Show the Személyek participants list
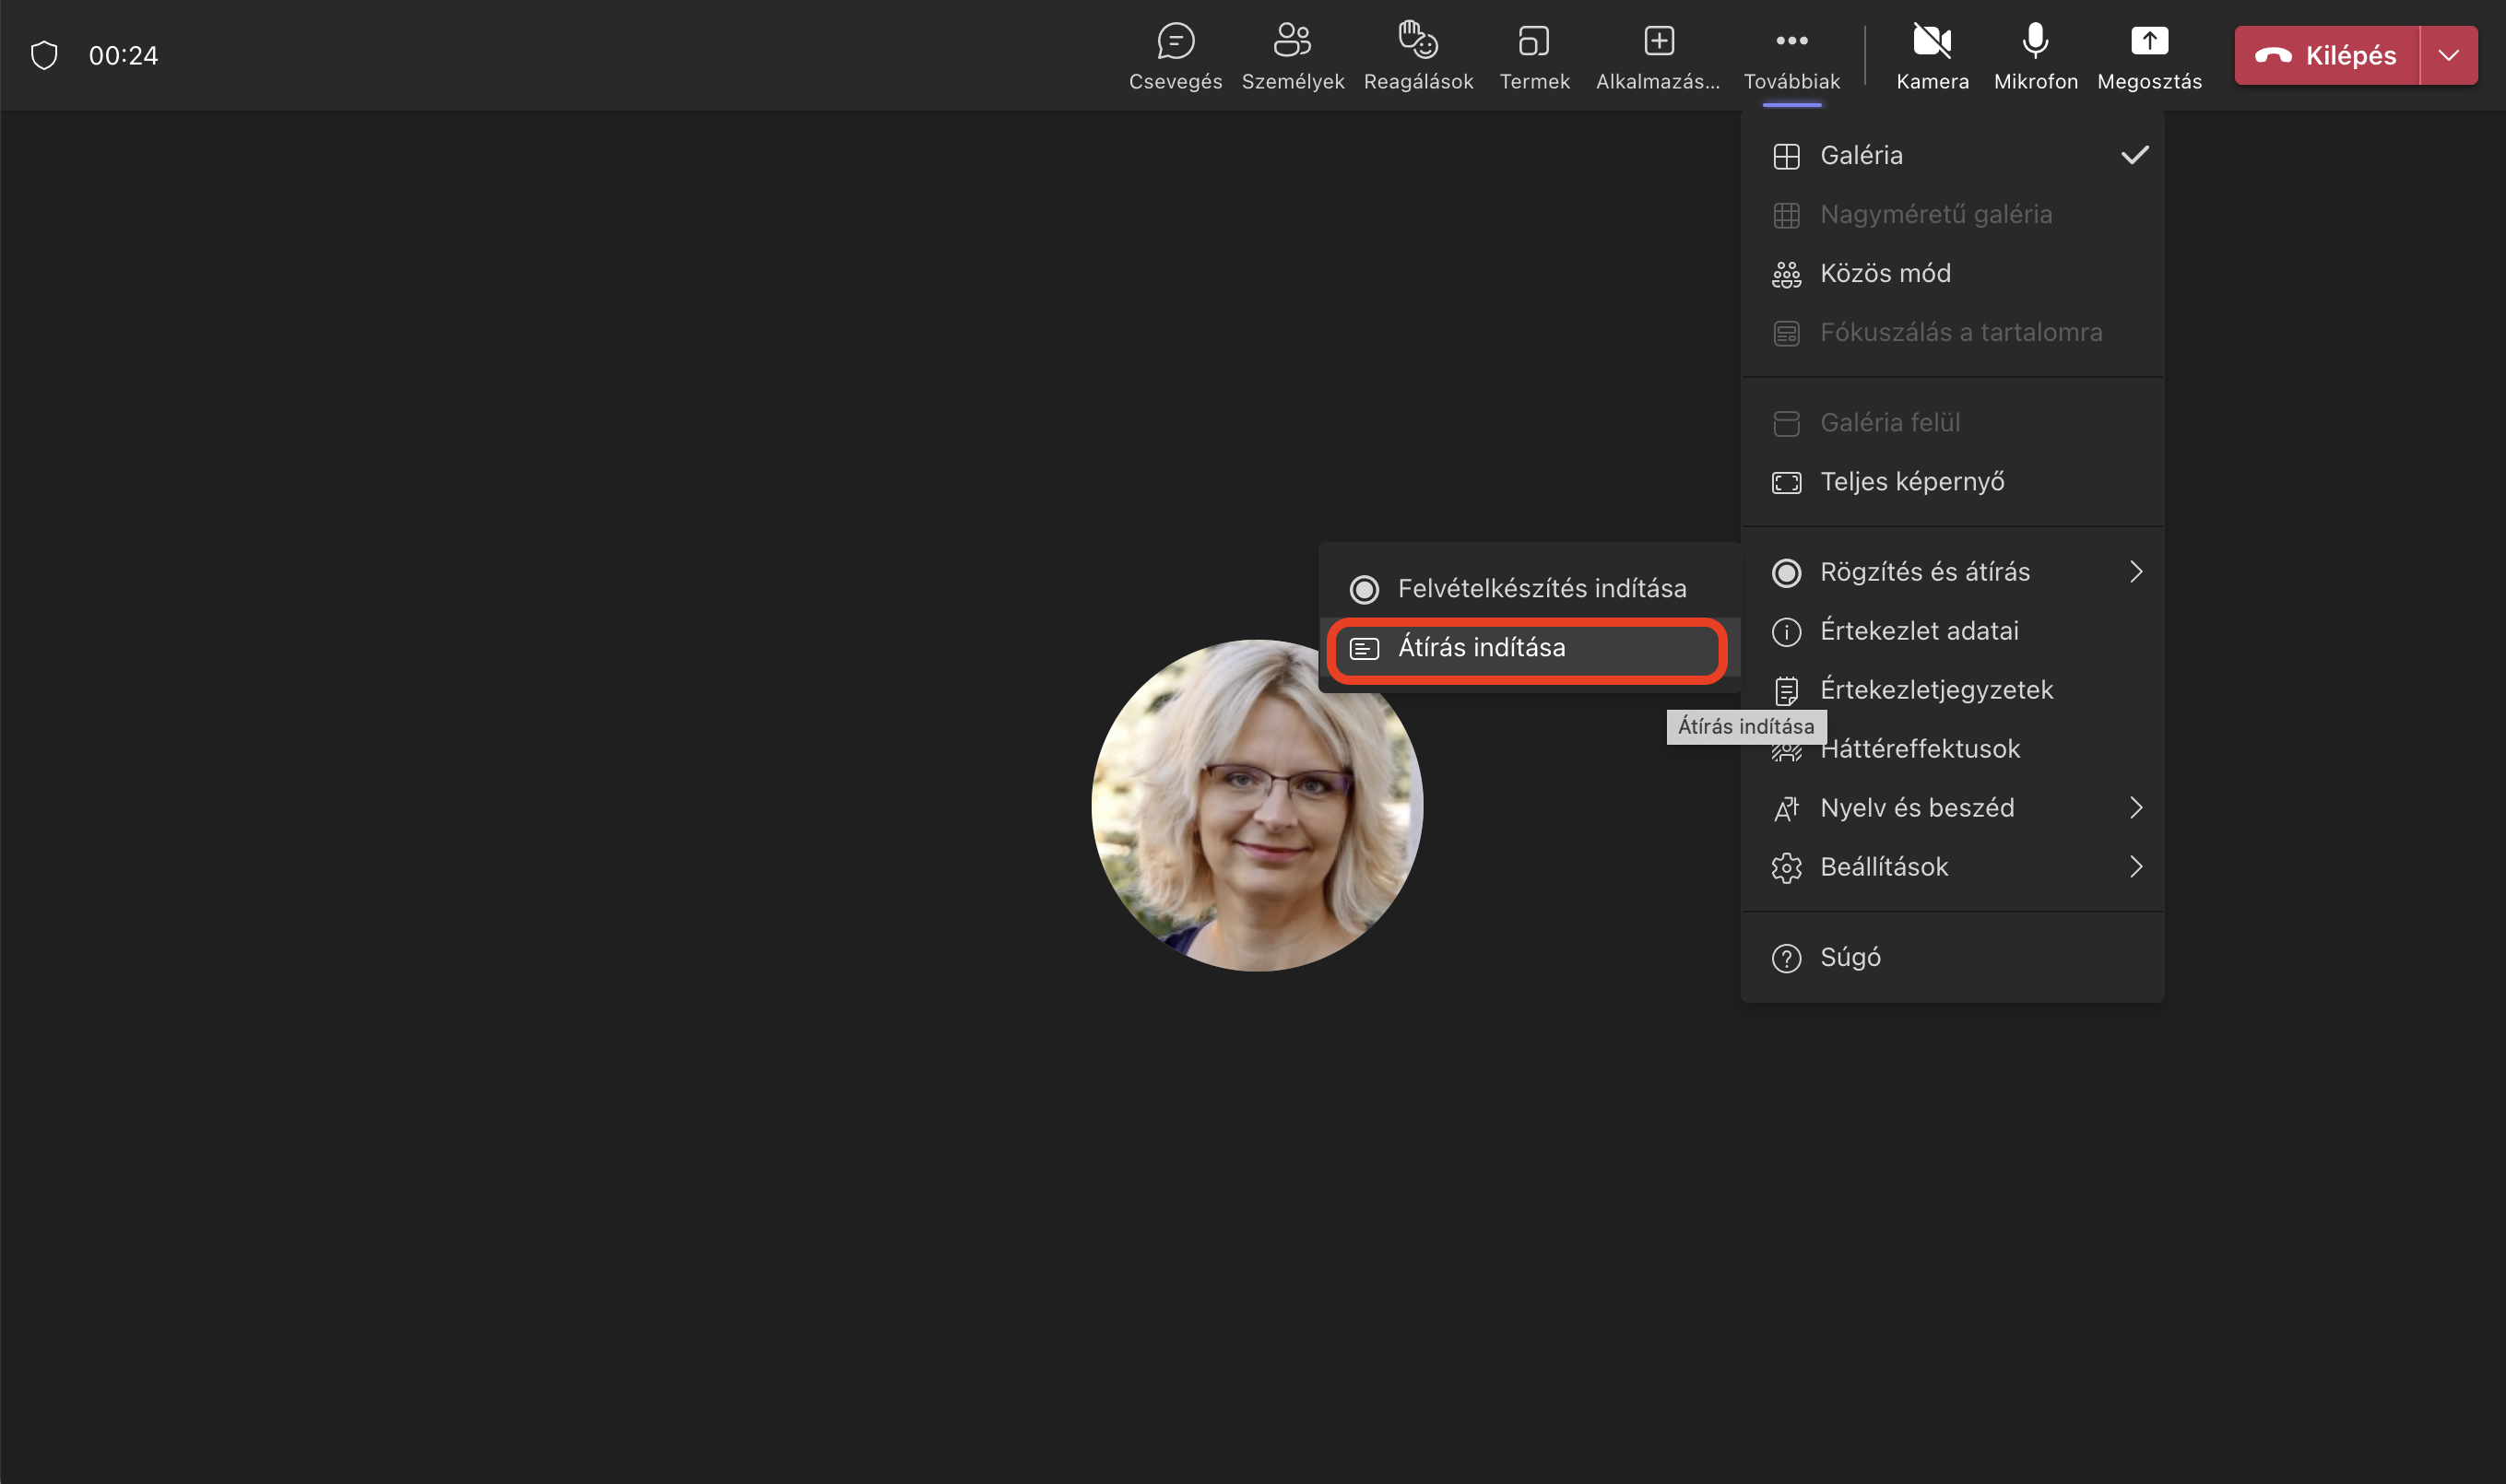 [x=1292, y=56]
